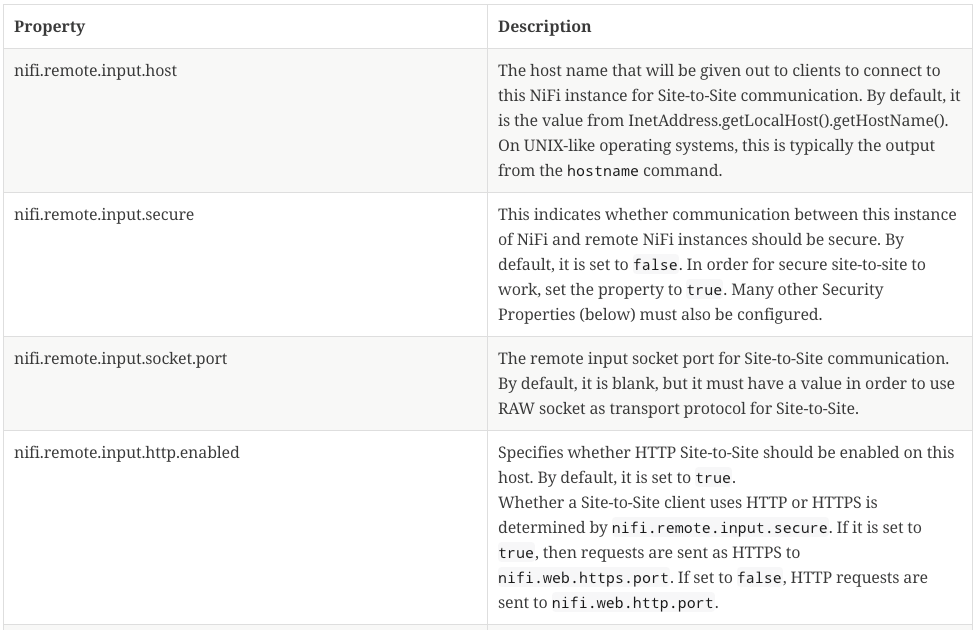
Task: Click the word "Security" in input.secure description
Action: point(853,289)
